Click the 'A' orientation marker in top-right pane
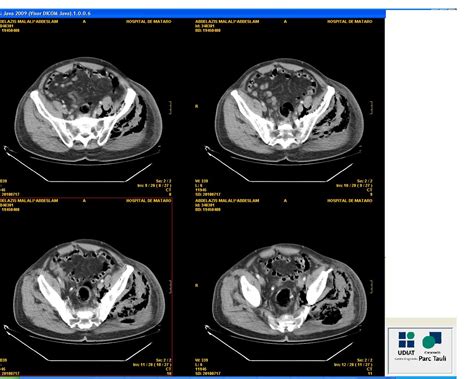 pyautogui.click(x=285, y=21)
